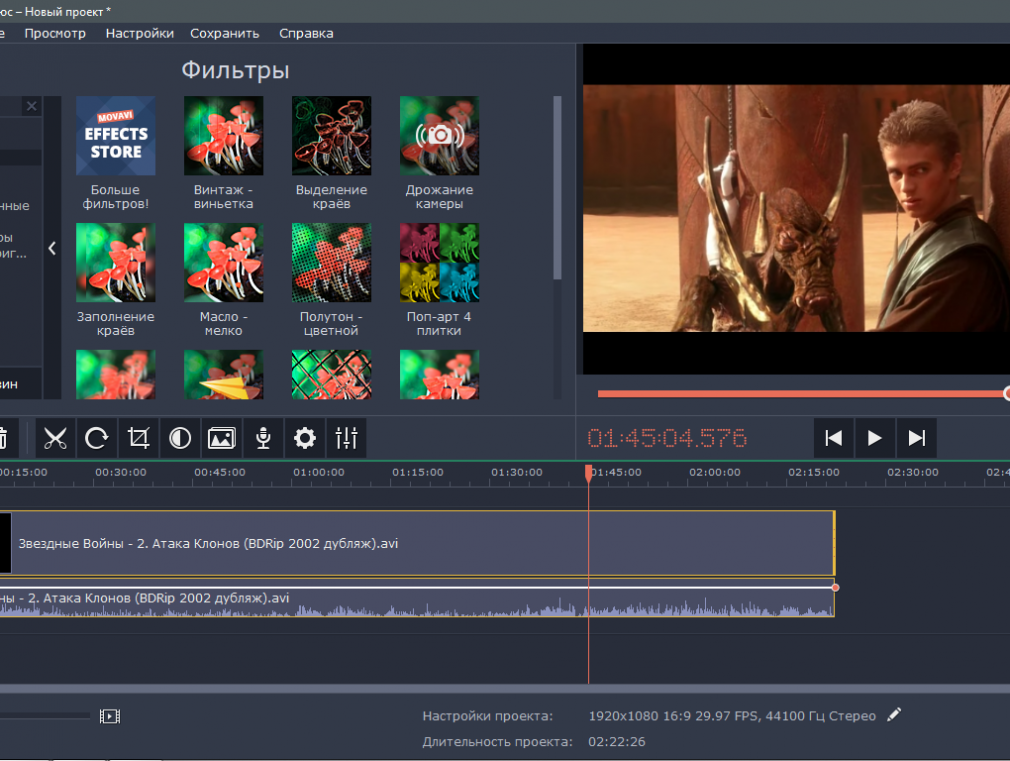Pick the Поп-арт 4 плитки filter
Screen dimensions: 1010x761
pos(439,262)
